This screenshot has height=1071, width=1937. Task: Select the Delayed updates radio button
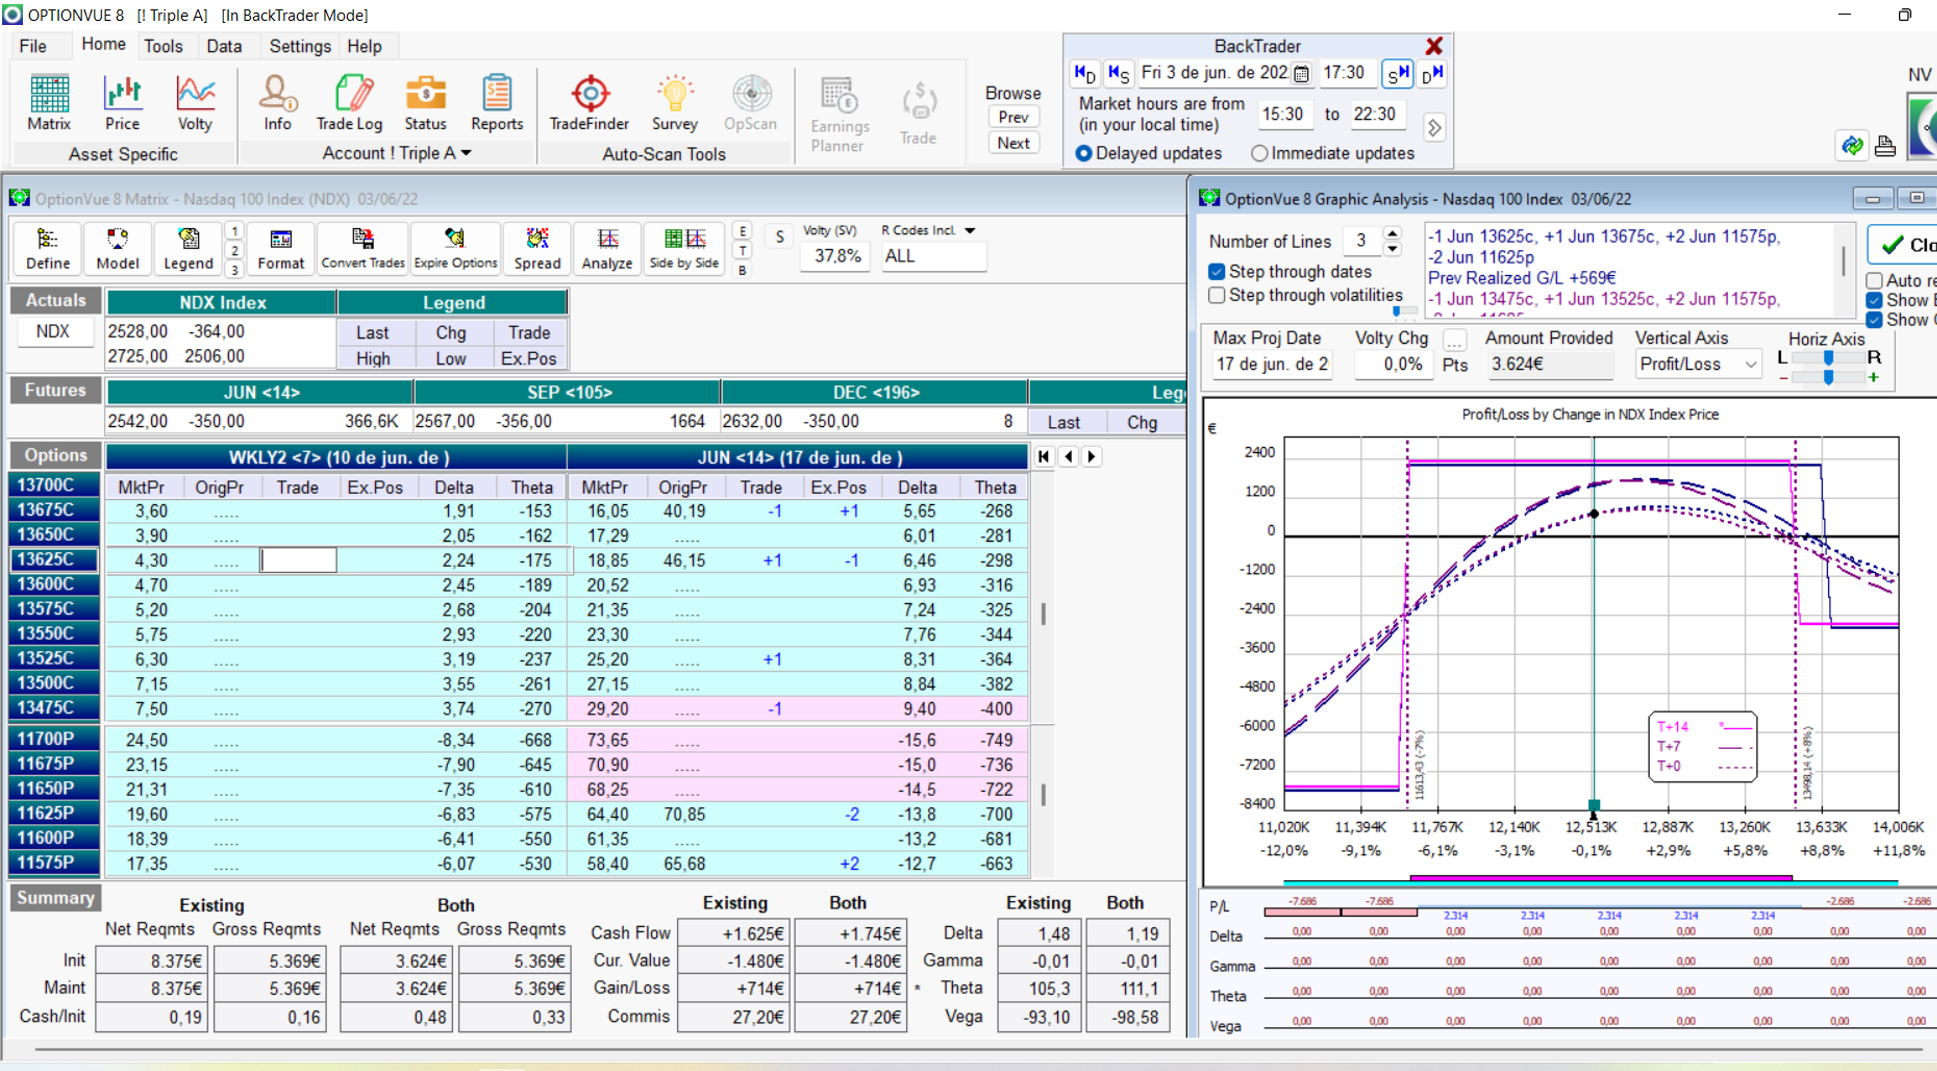(x=1083, y=153)
